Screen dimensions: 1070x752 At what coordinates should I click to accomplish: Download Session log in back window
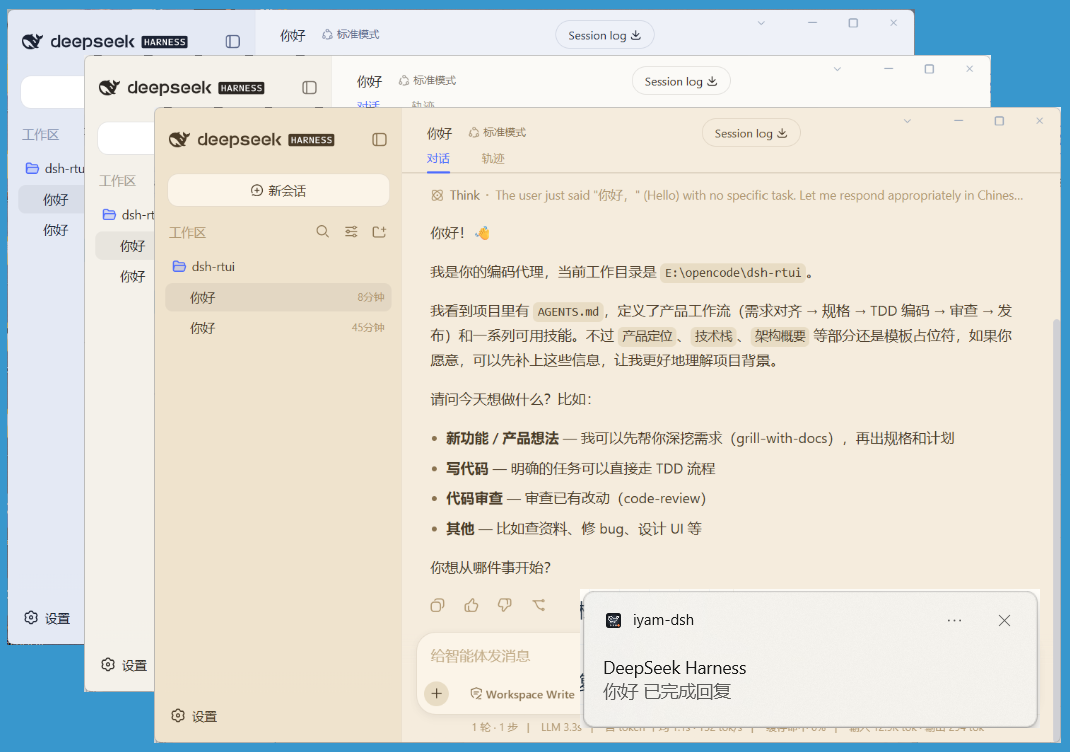pos(605,35)
